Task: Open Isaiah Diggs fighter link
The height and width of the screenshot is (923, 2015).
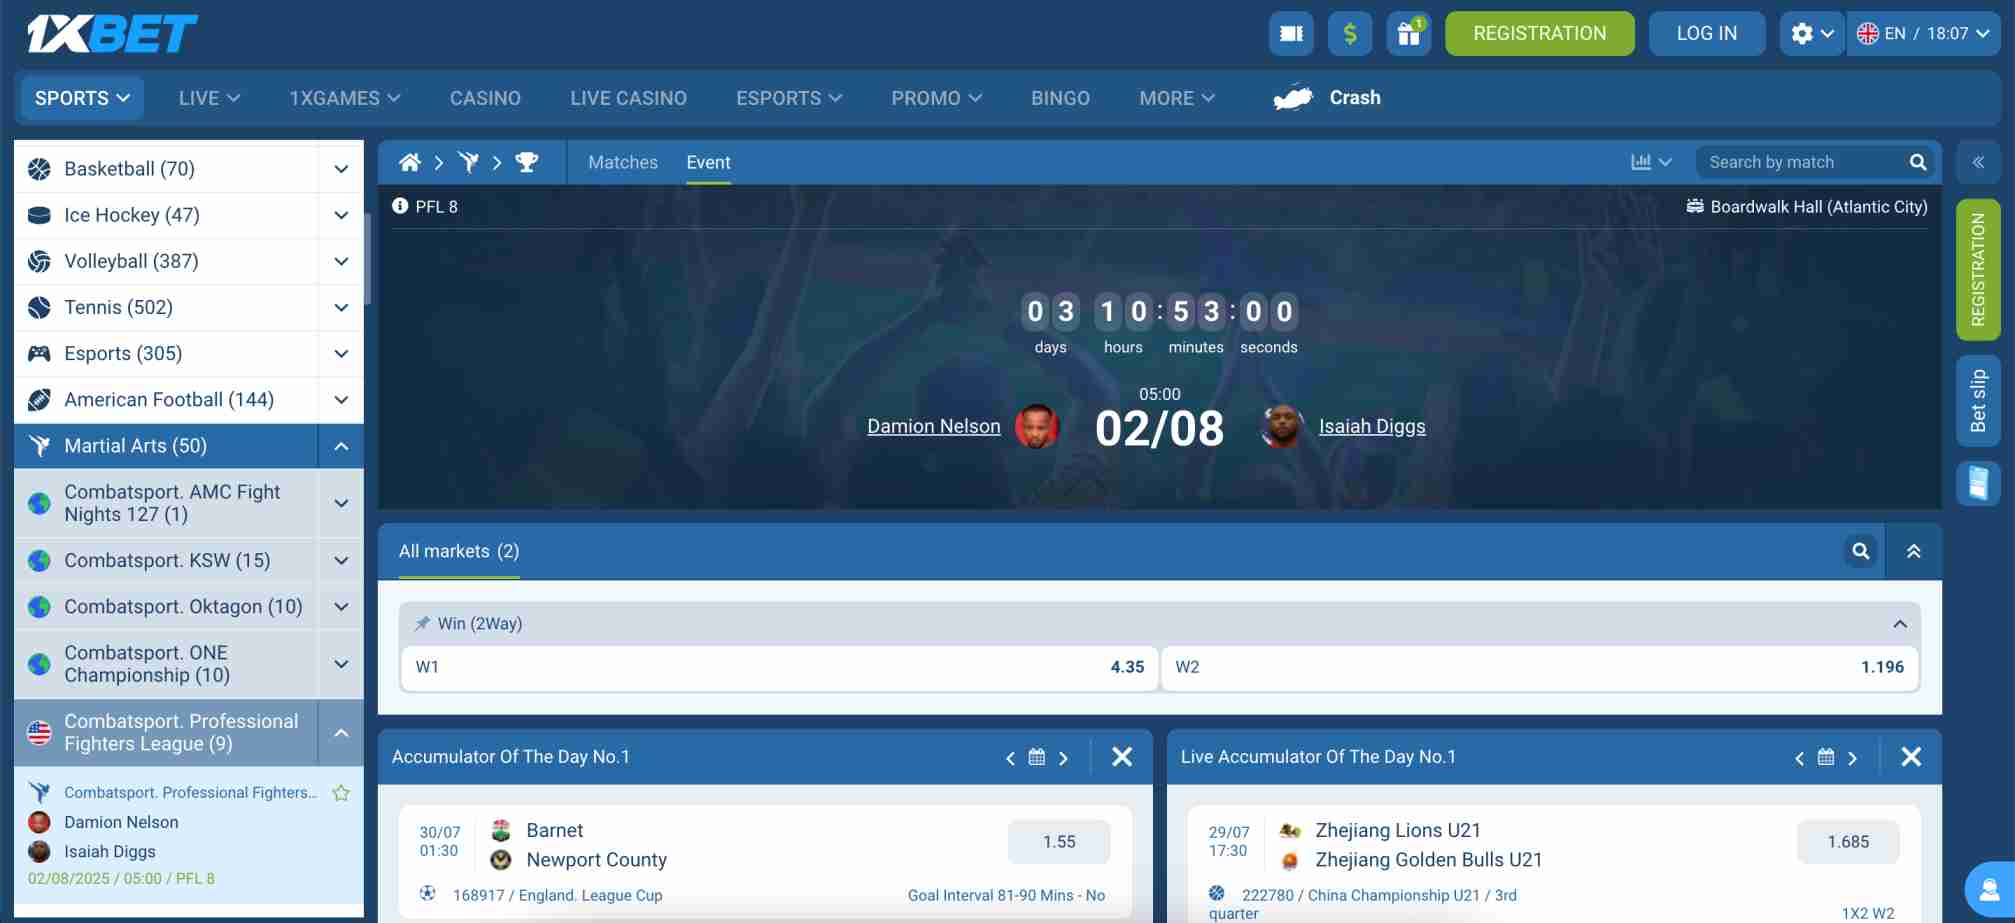Action: tap(1372, 426)
